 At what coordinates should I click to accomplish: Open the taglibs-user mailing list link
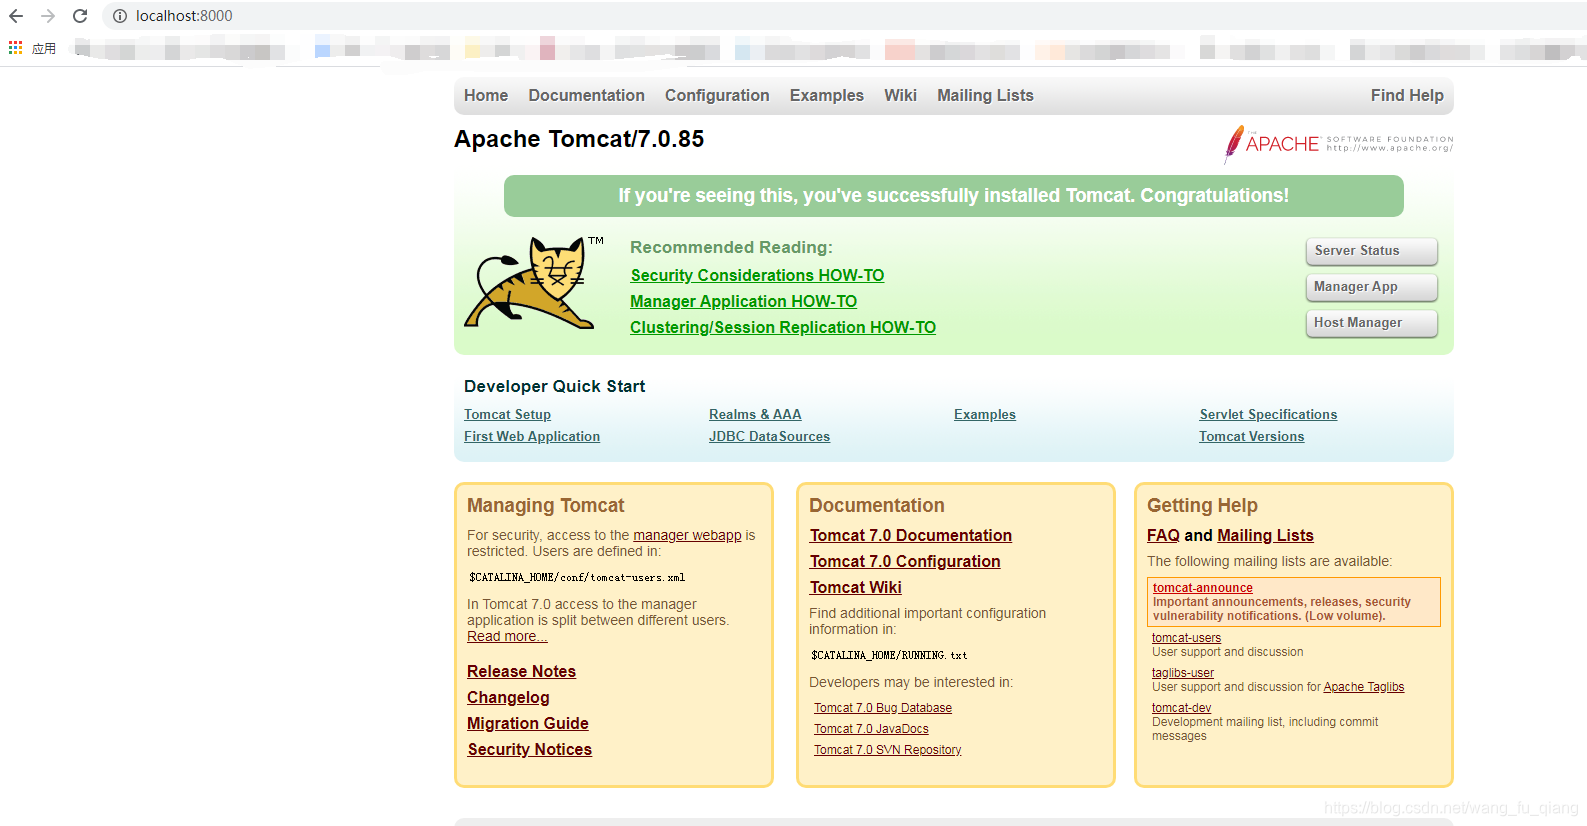[1182, 673]
